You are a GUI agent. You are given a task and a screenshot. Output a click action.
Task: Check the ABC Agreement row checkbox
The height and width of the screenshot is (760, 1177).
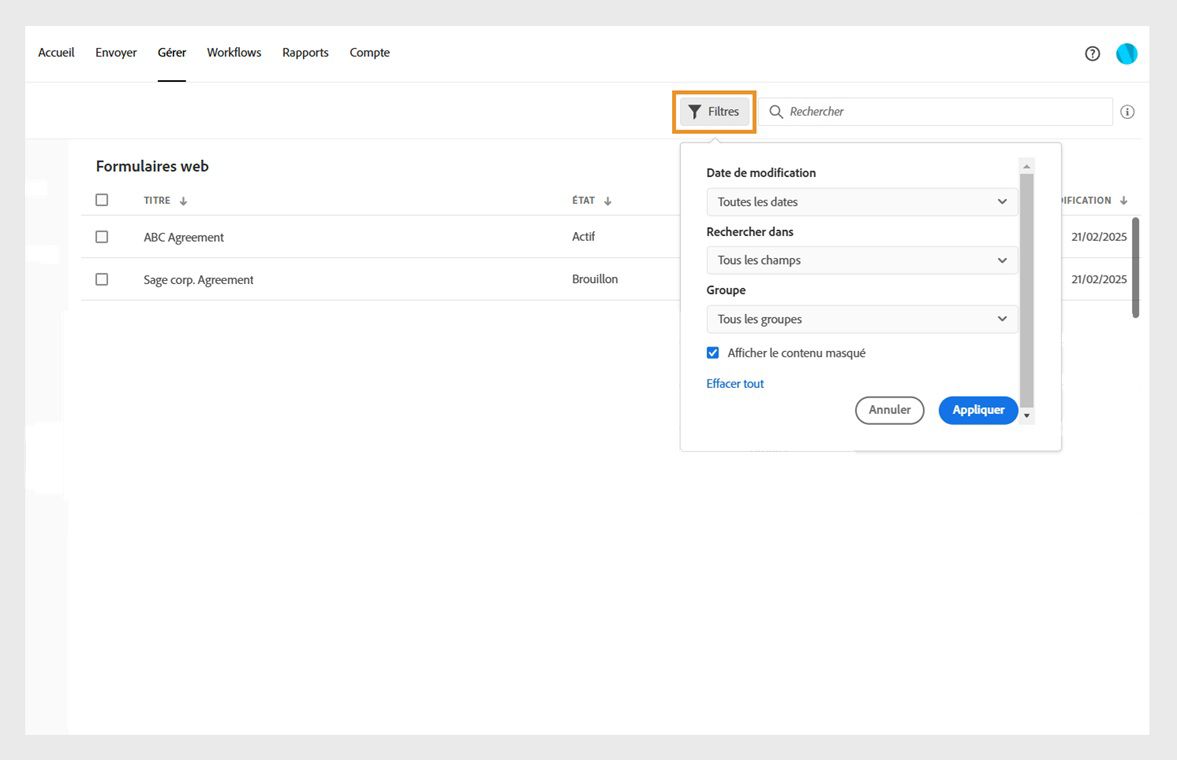click(101, 236)
